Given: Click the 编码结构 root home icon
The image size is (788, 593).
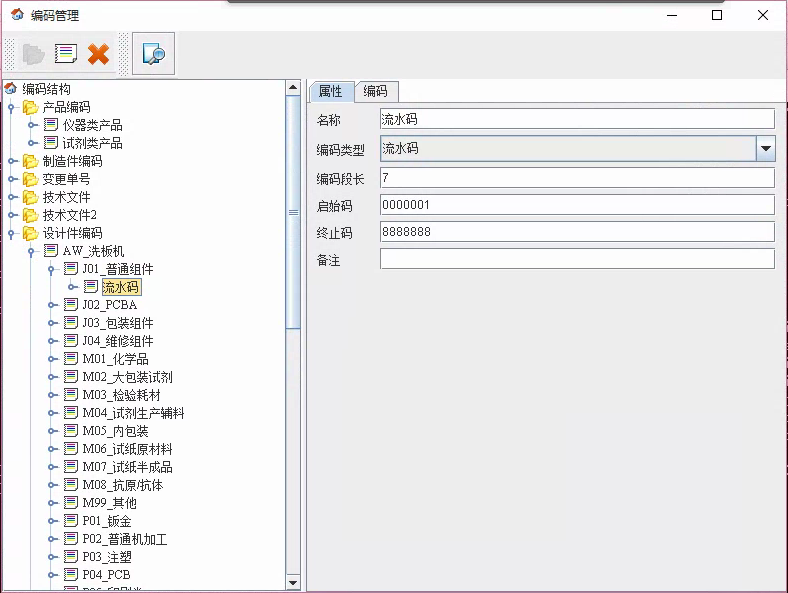Looking at the screenshot, I should 11,89.
